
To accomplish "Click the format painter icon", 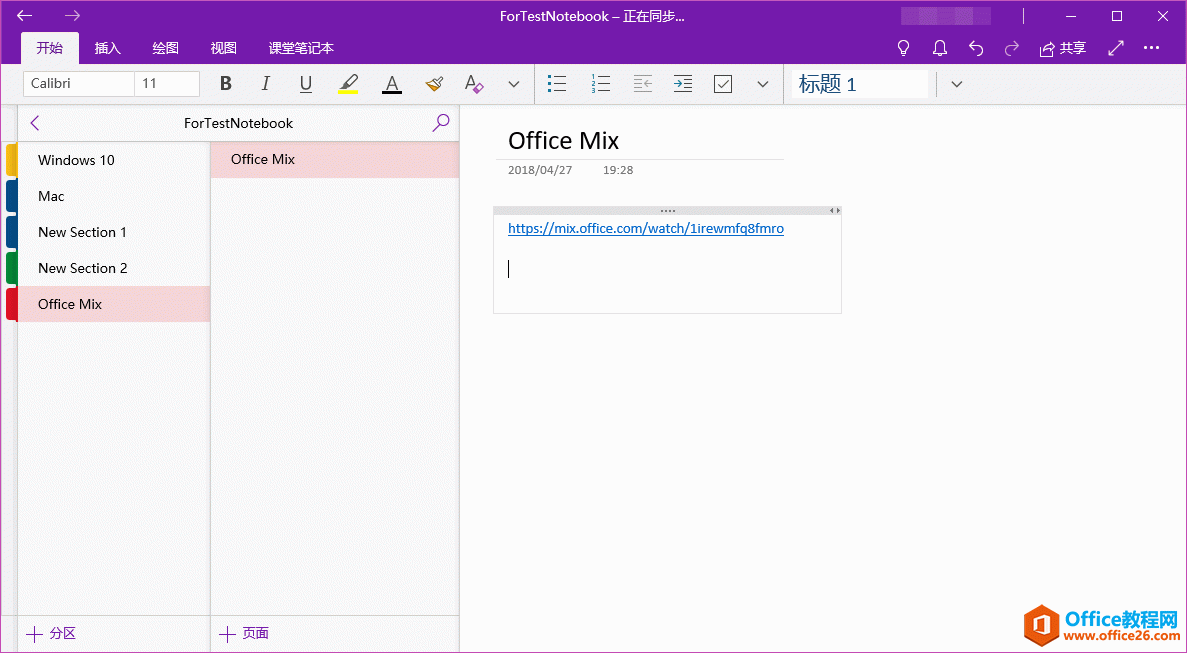I will pos(434,83).
